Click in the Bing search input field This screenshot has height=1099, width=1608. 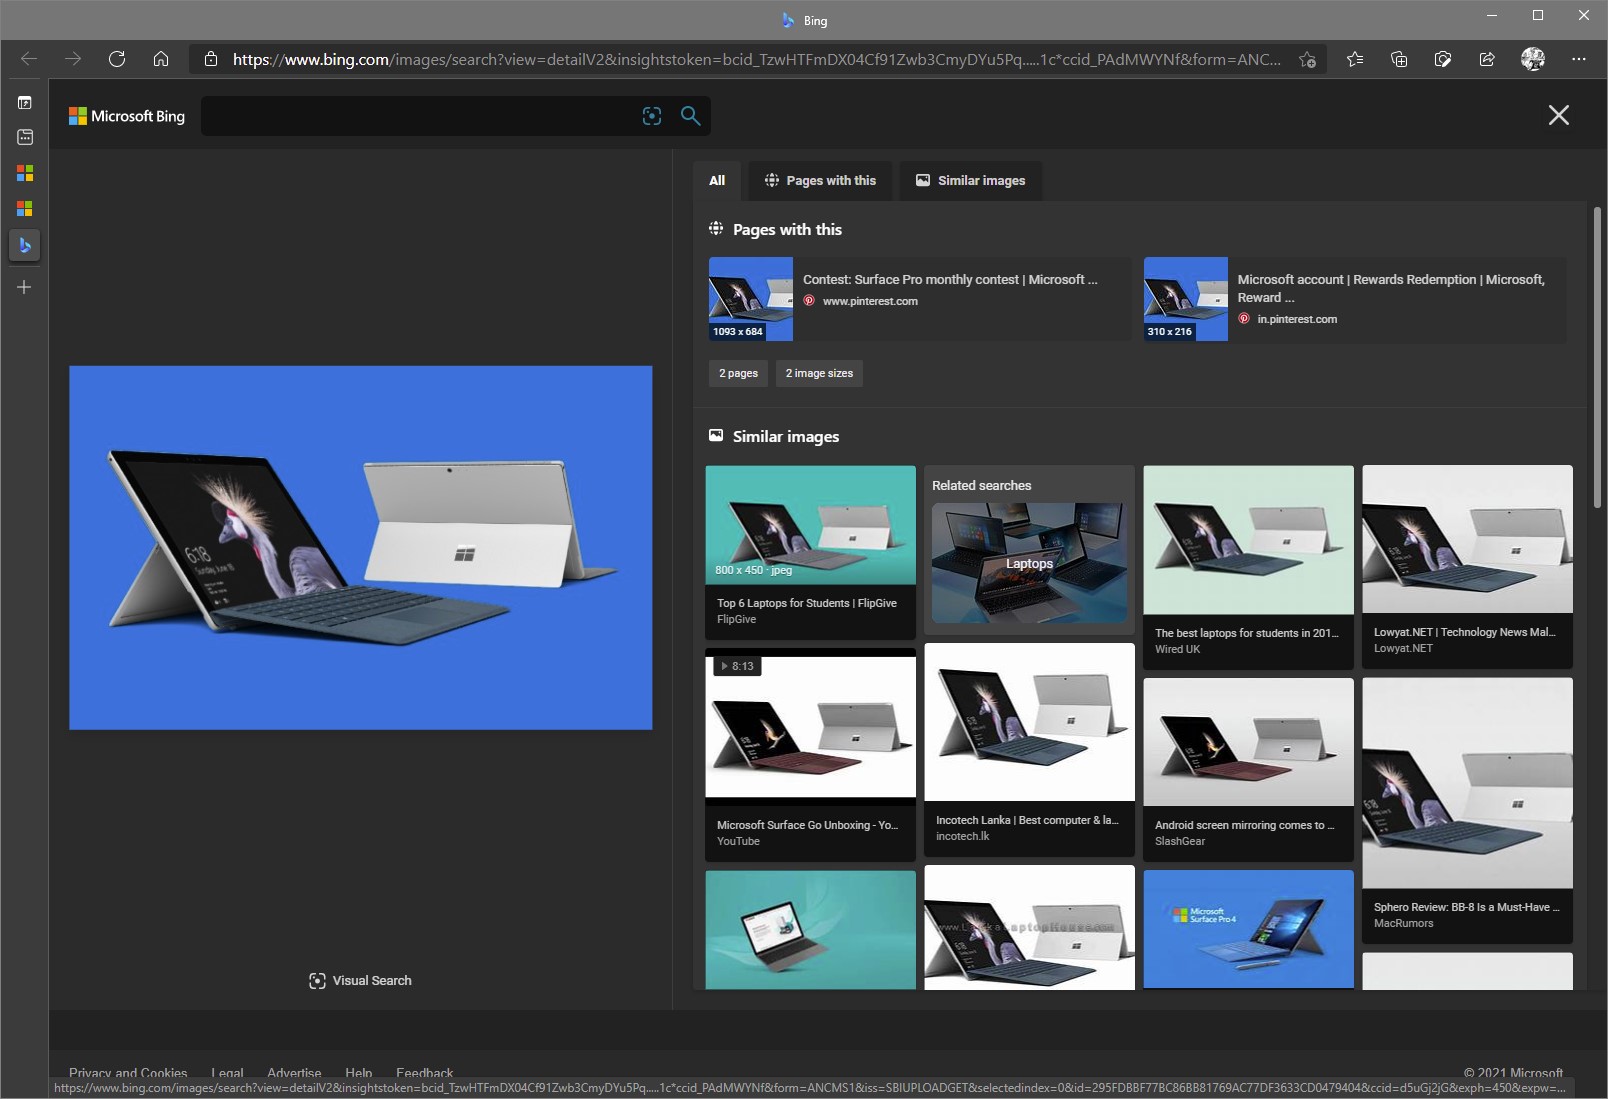coord(420,116)
